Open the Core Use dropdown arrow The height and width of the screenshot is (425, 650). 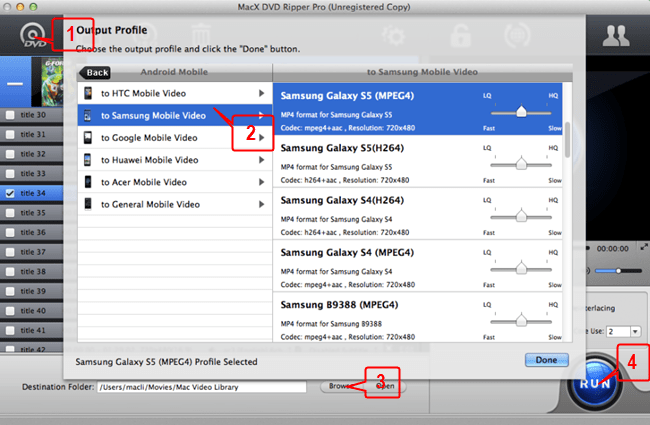tap(635, 331)
